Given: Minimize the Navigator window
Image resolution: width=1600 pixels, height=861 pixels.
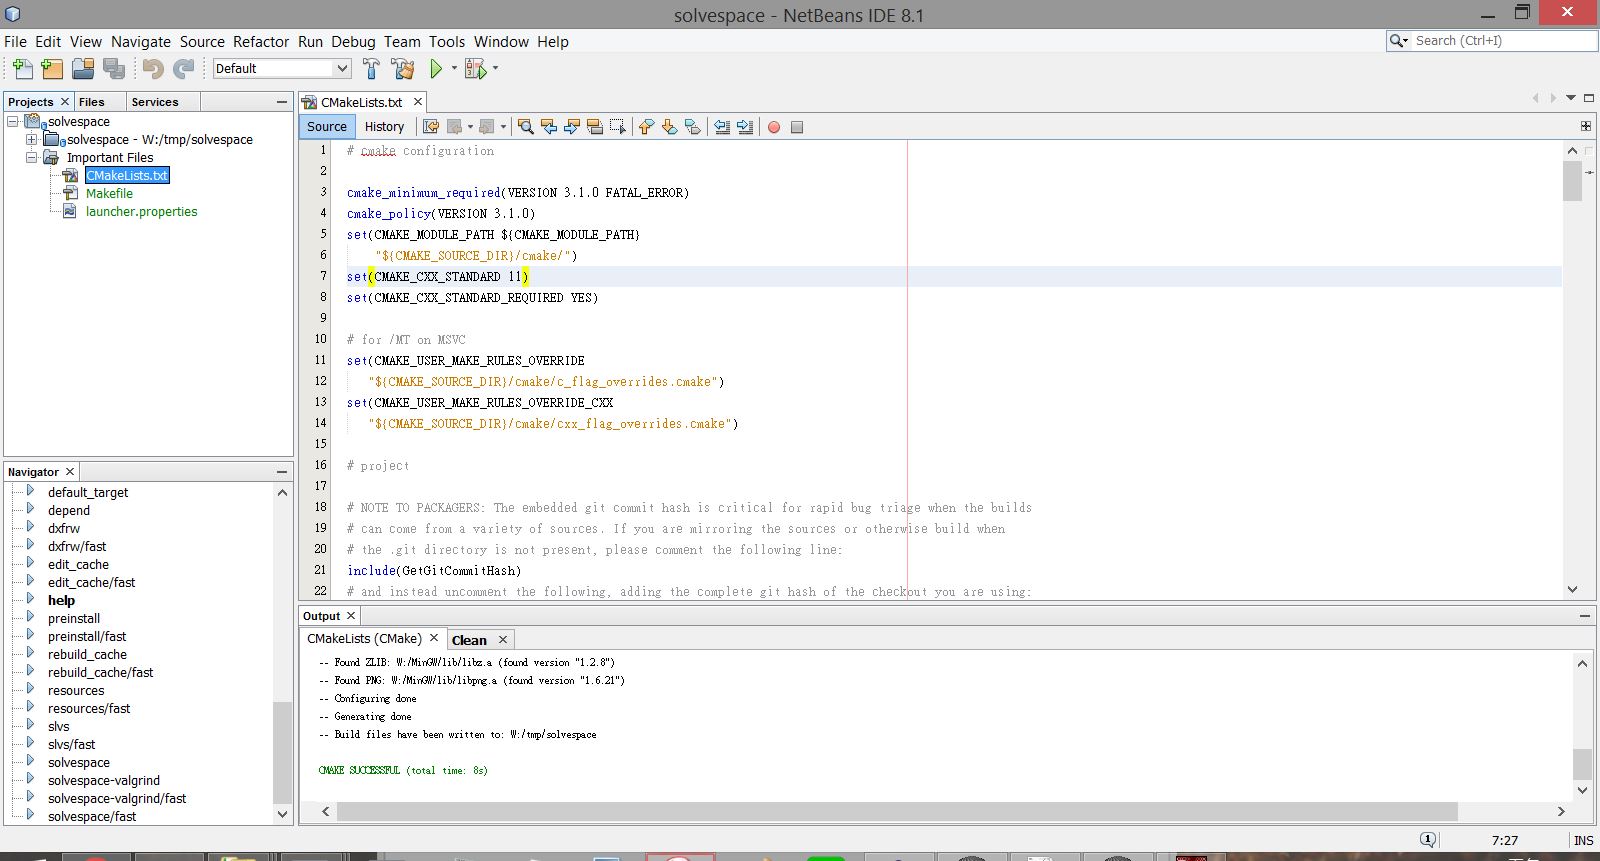Looking at the screenshot, I should coord(282,472).
